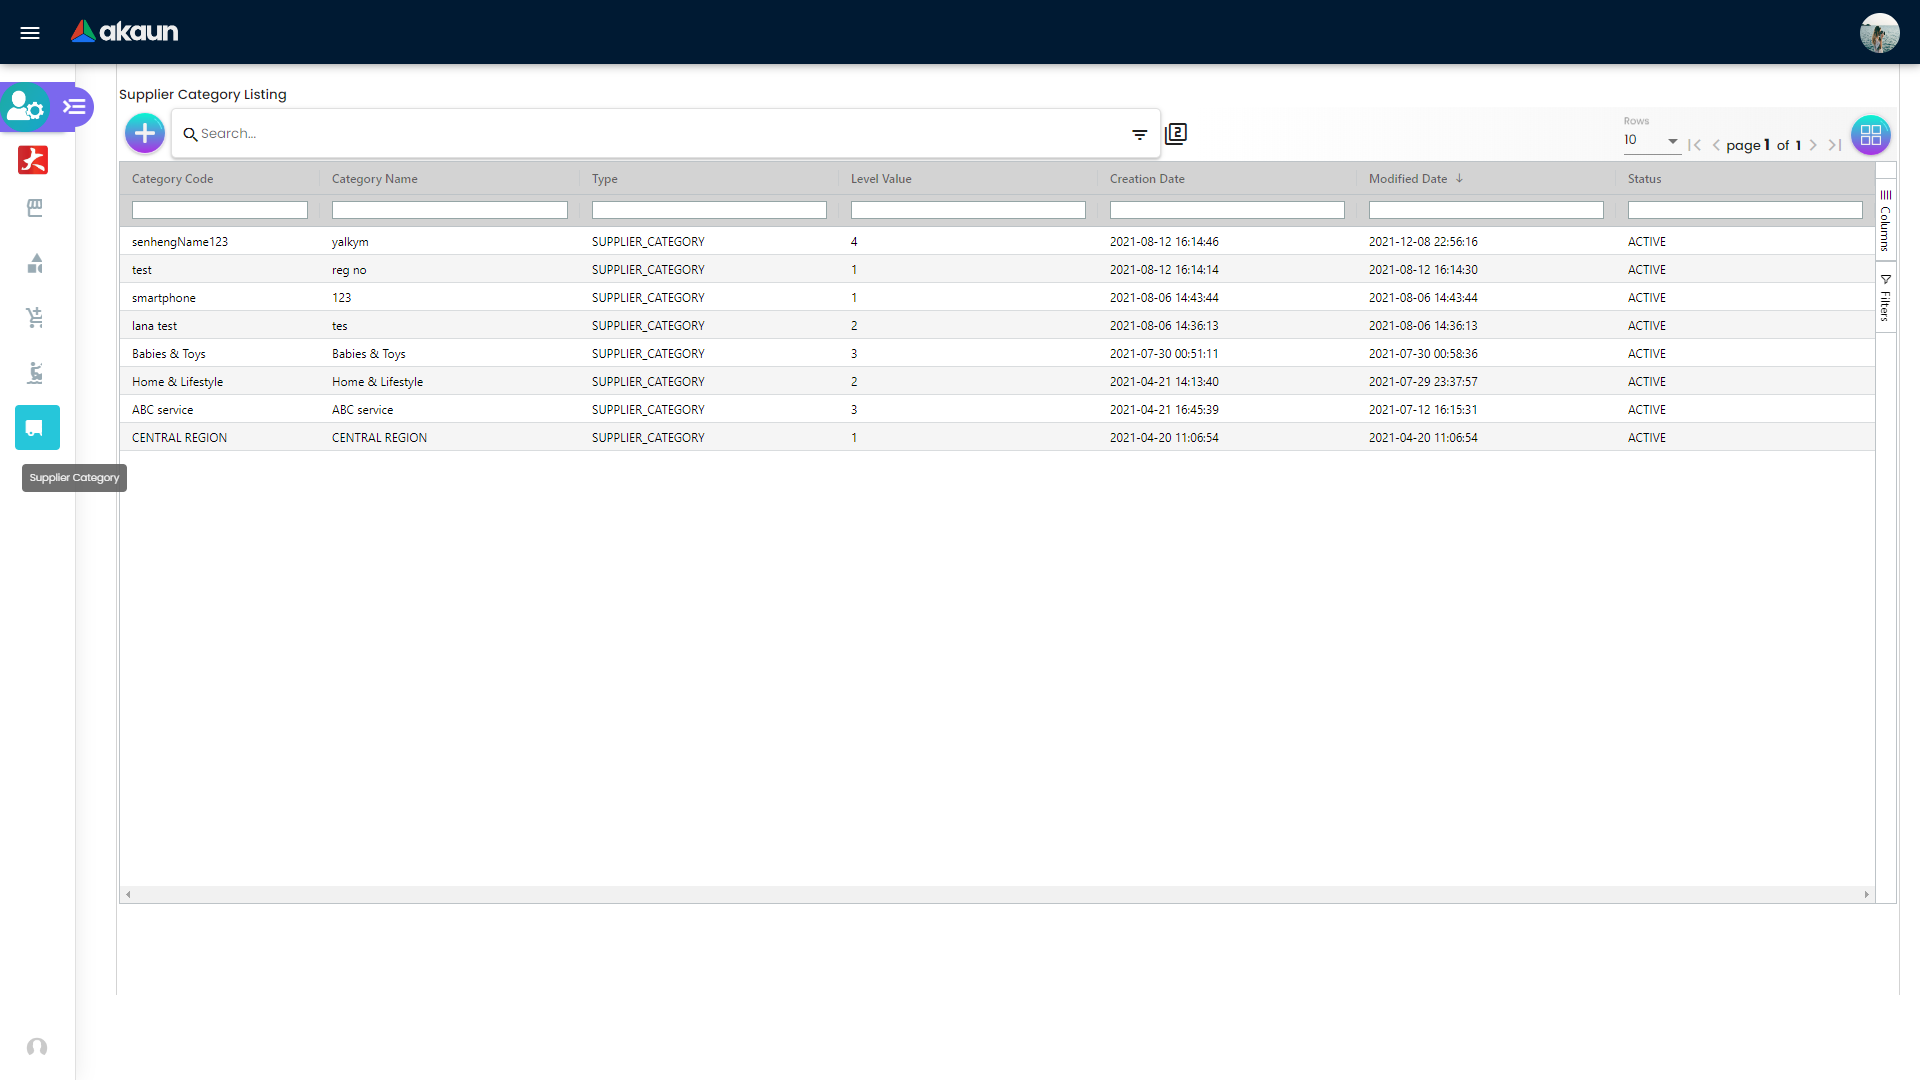1920x1080 pixels.
Task: Open the filter options in search bar
Action: point(1140,134)
